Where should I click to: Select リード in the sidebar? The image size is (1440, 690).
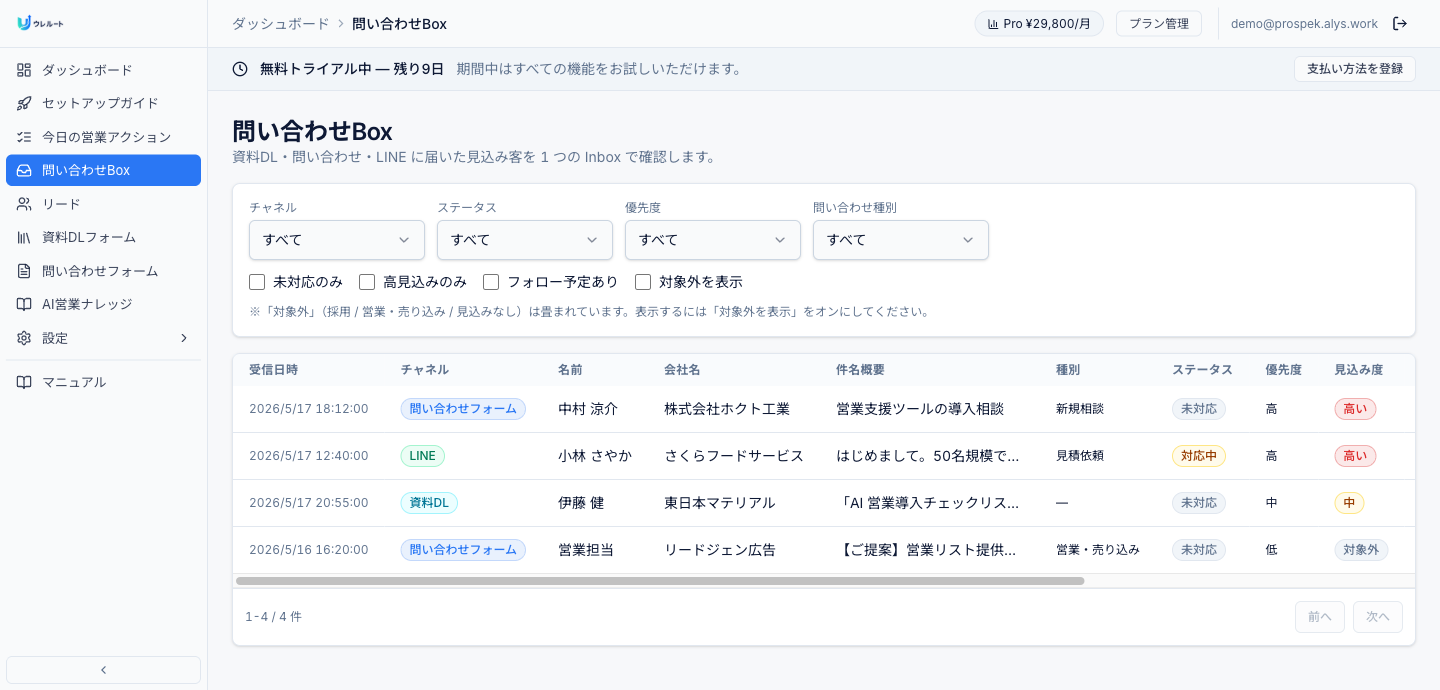[x=103, y=204]
